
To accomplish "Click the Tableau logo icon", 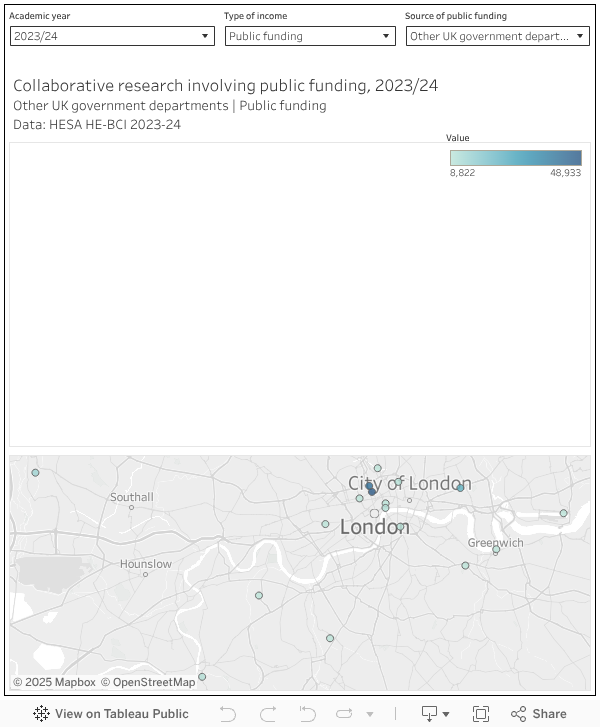I will point(41,714).
